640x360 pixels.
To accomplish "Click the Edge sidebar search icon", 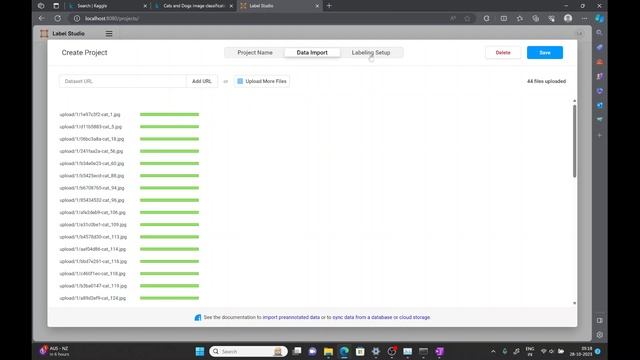I will (599, 33).
